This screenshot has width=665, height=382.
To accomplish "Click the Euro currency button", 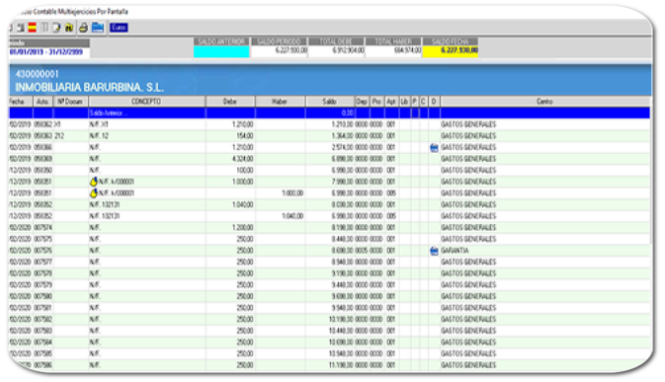I will tap(119, 28).
